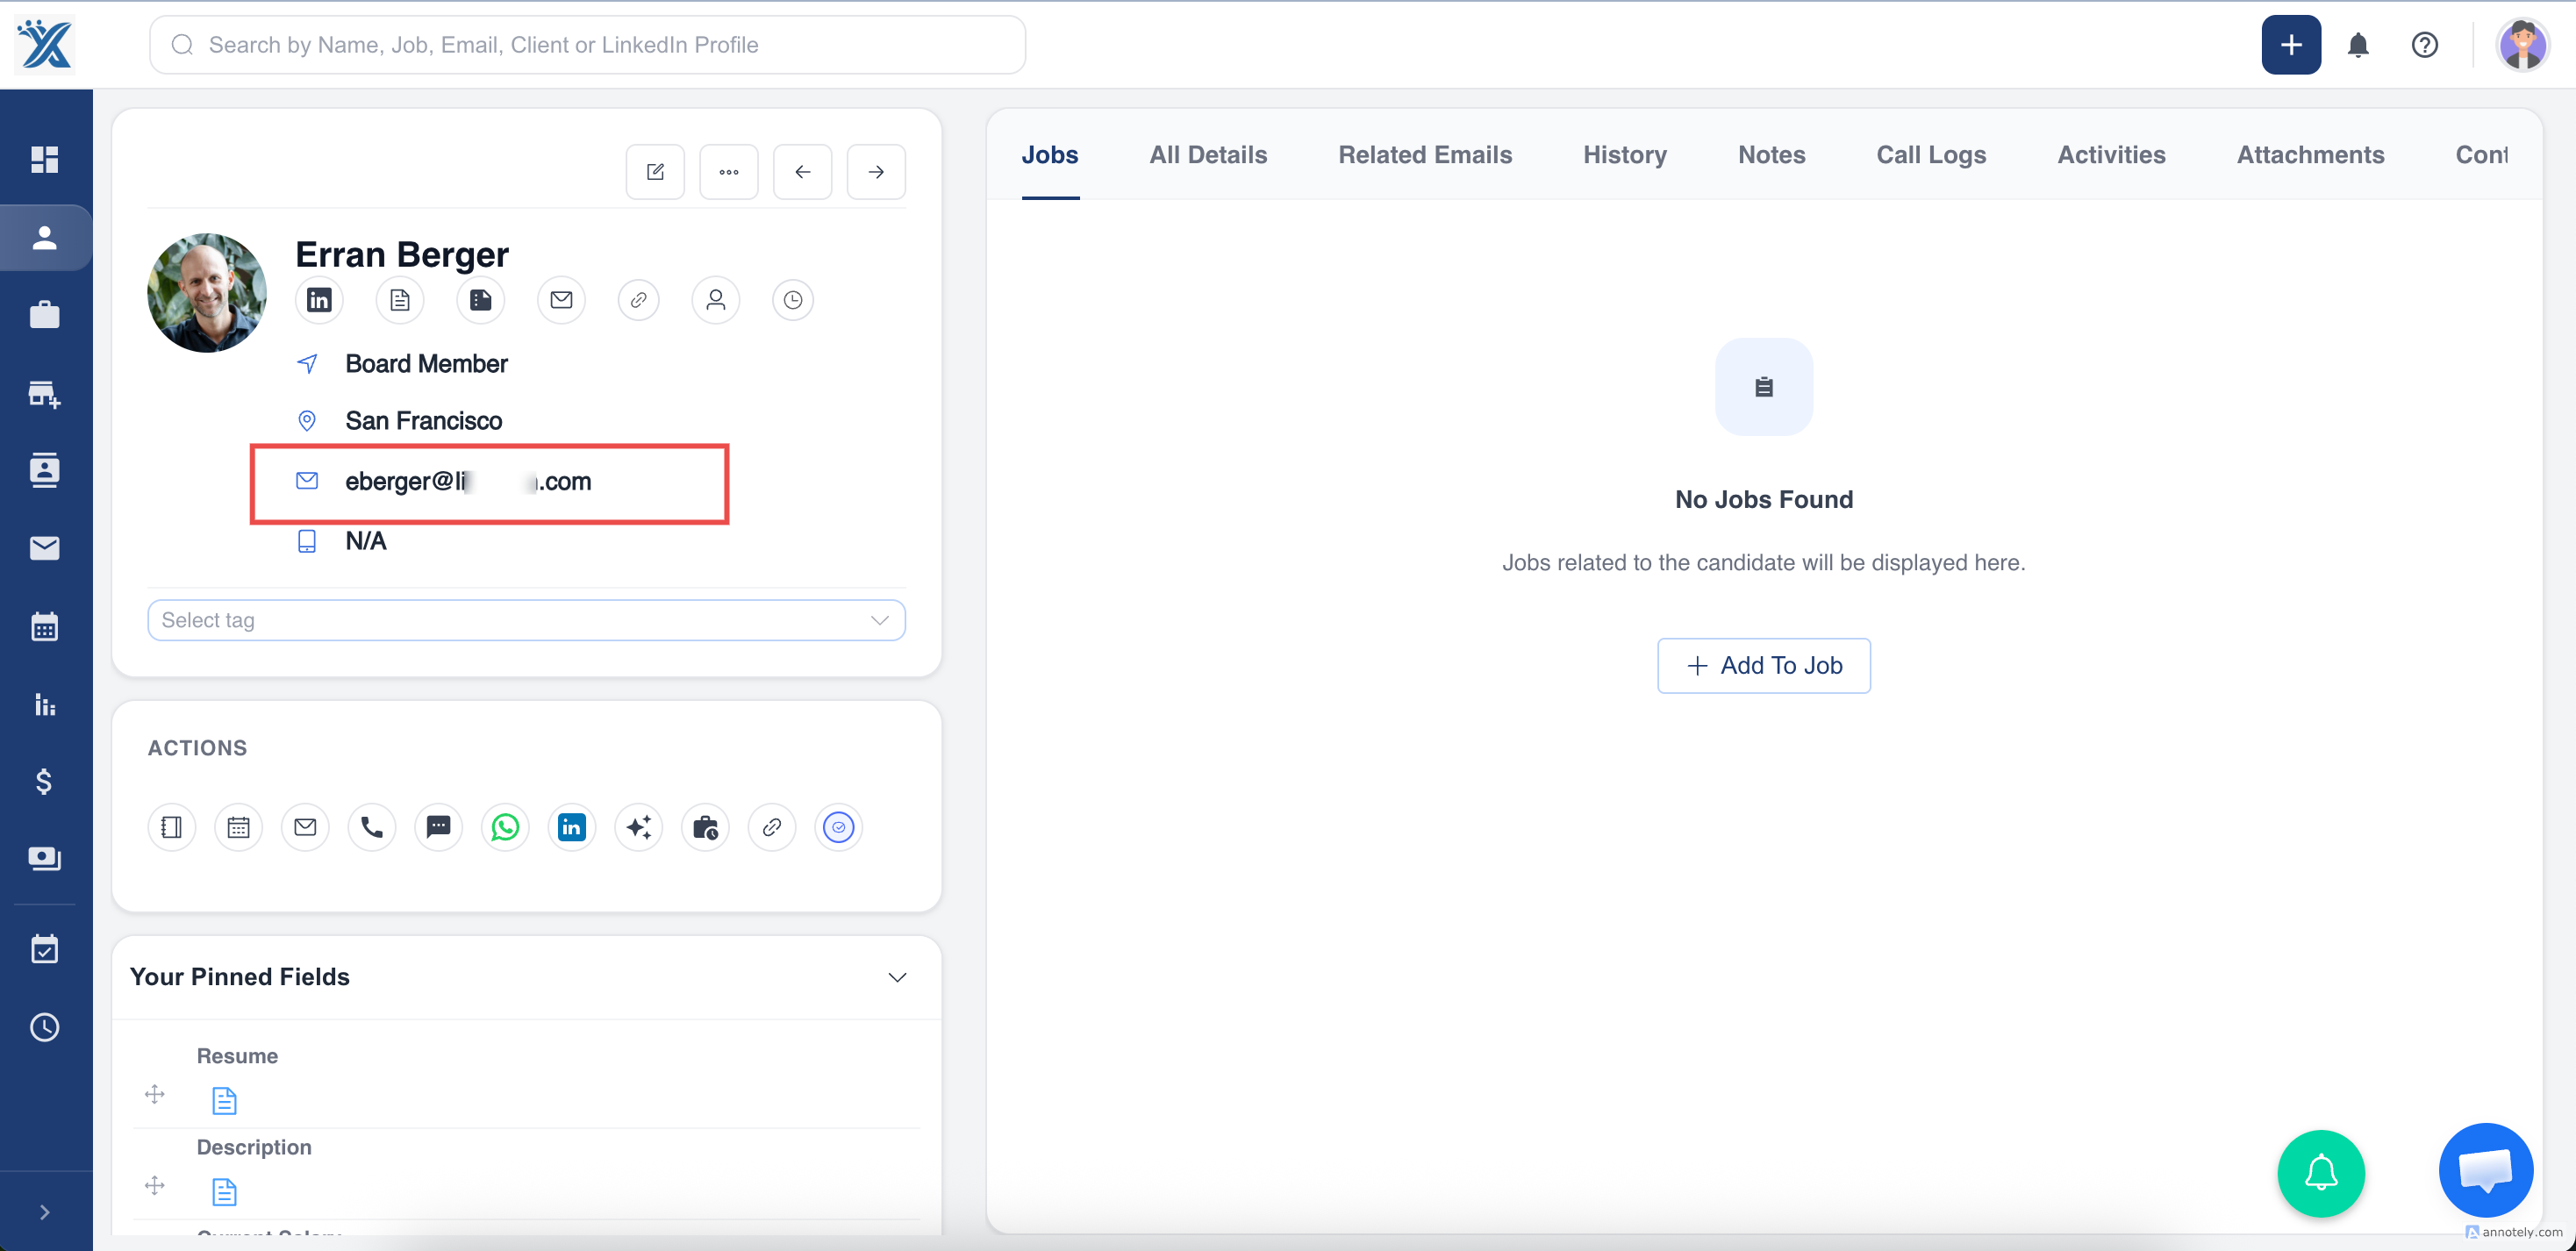
Task: Switch to the Activities tab
Action: pos(2111,155)
